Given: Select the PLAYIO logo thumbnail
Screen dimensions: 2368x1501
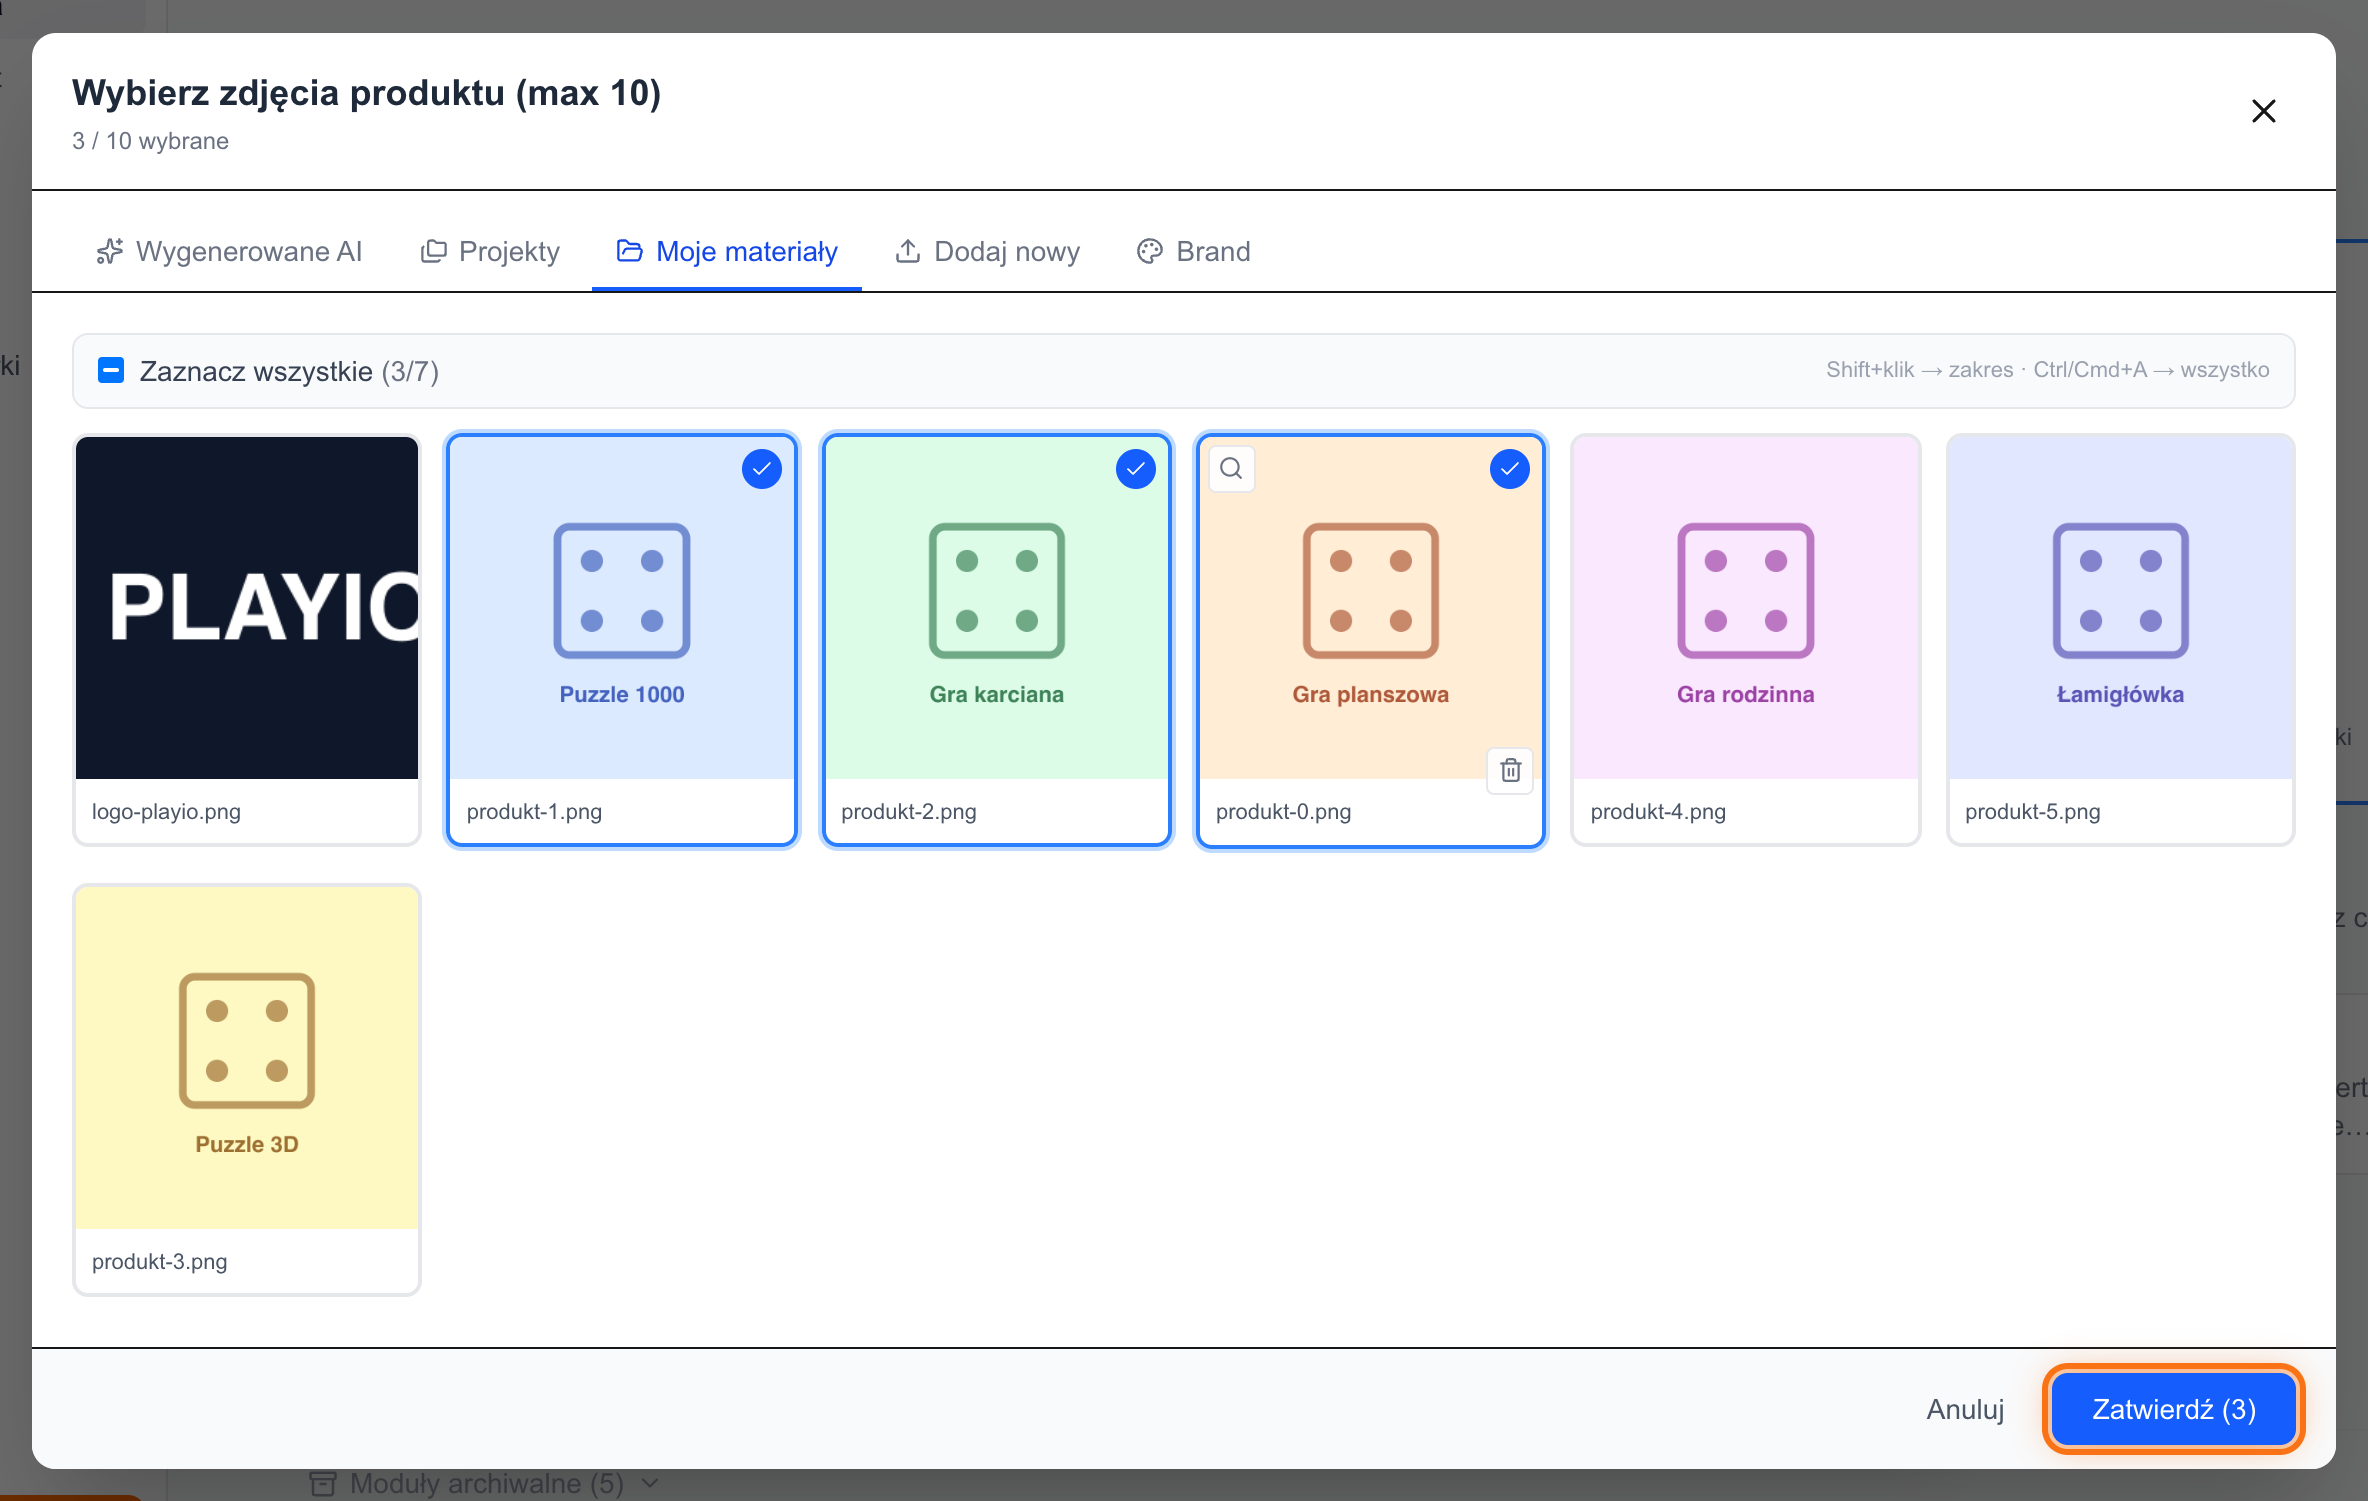Looking at the screenshot, I should (247, 608).
